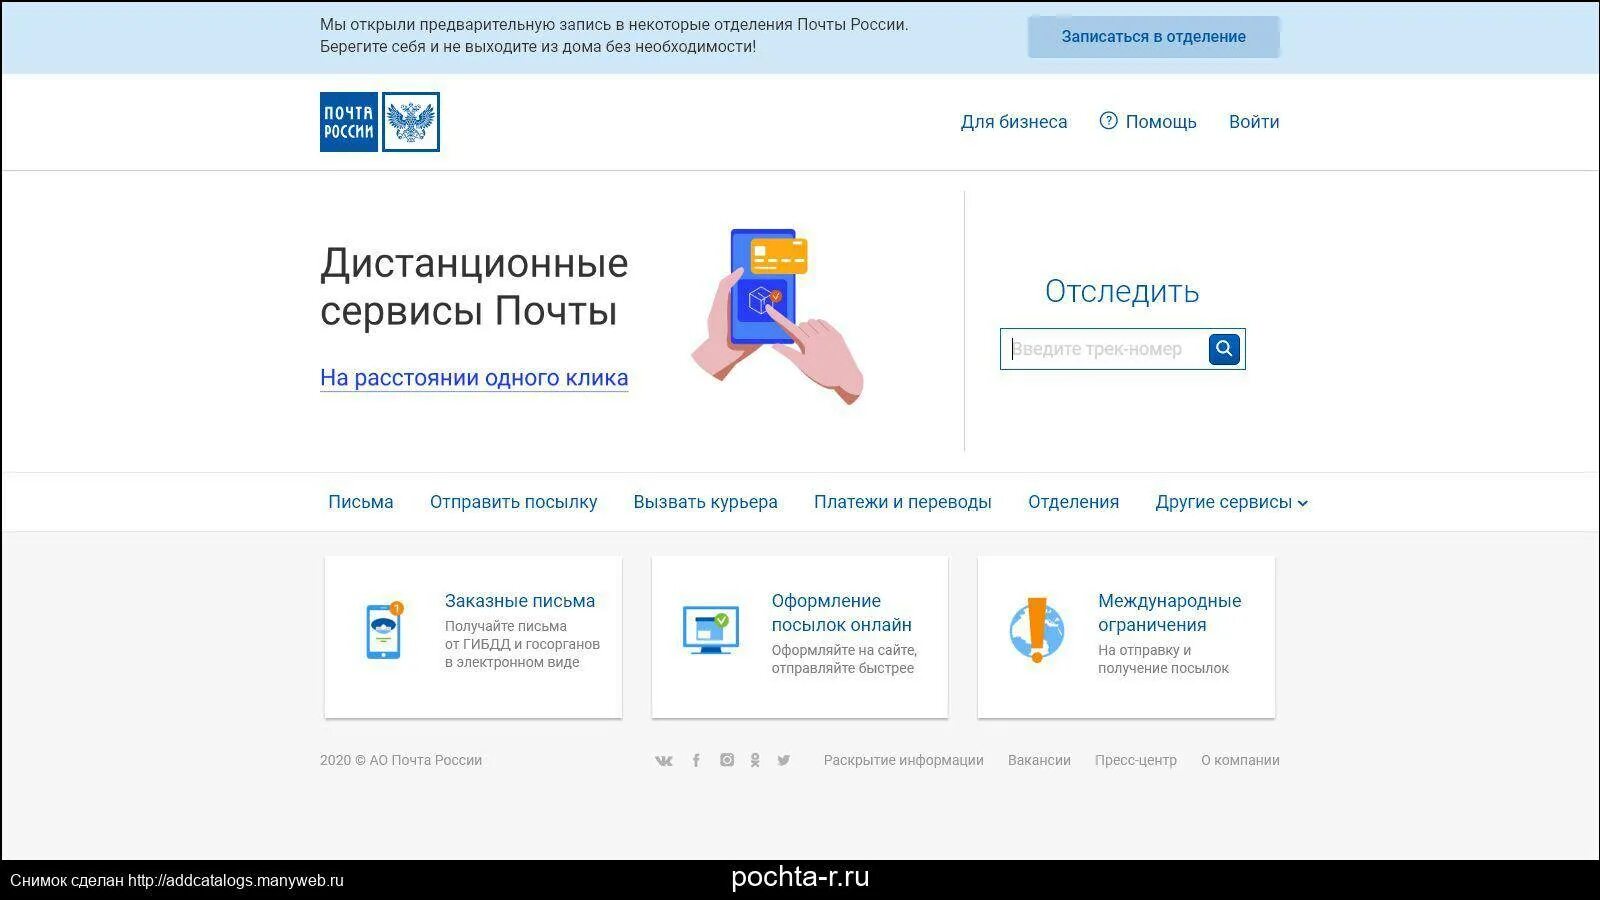Click the Помощь link in header
The image size is (1600, 900).
(x=1161, y=122)
